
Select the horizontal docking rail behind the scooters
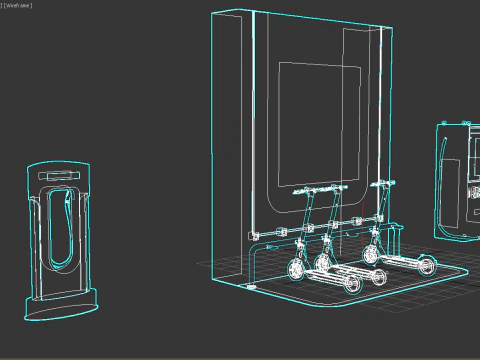tap(317, 227)
